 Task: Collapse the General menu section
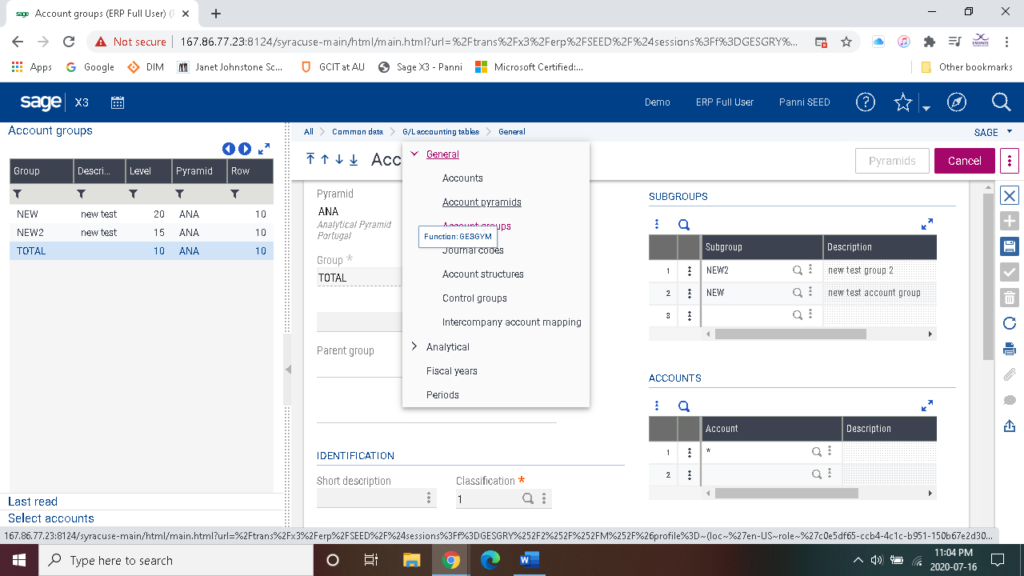(x=413, y=154)
